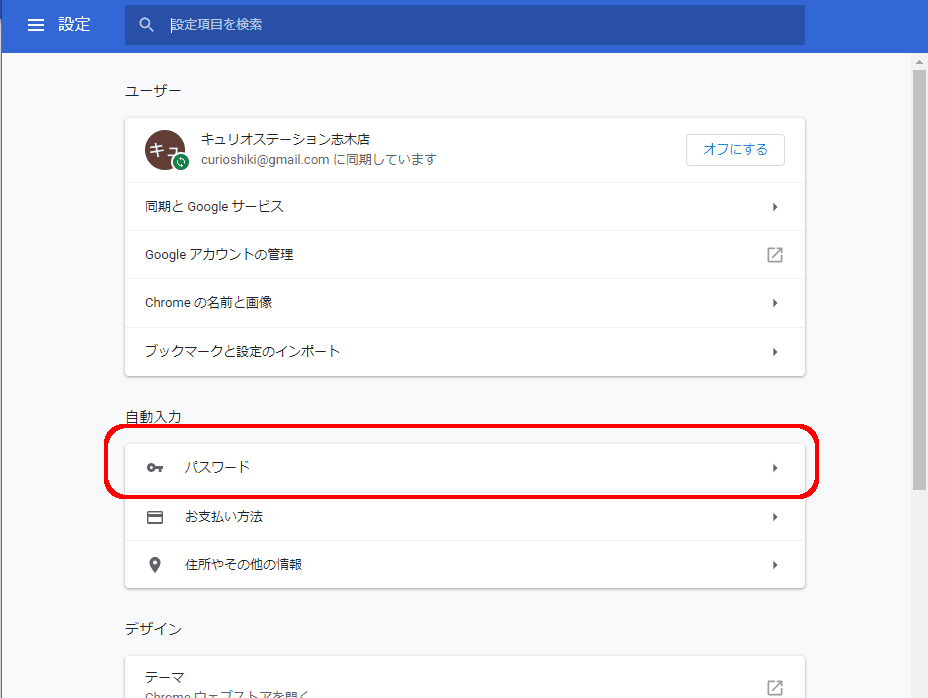The height and width of the screenshot is (698, 928).
Task: Open 住所やその他の情報 settings
Action: 465,565
